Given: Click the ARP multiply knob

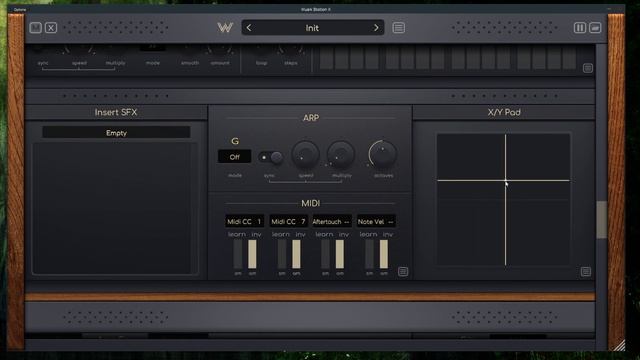Looking at the screenshot, I should 341,155.
